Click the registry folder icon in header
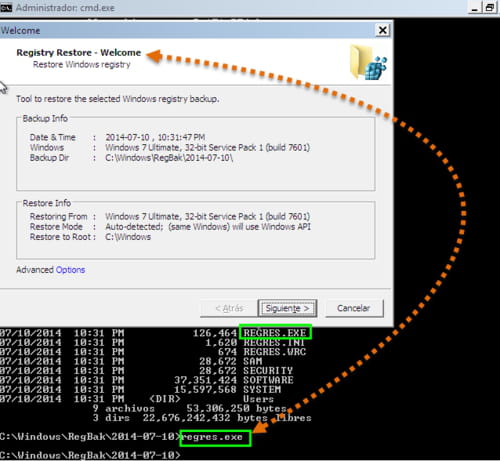Image resolution: width=500 pixels, height=461 pixels. pyautogui.click(x=368, y=62)
